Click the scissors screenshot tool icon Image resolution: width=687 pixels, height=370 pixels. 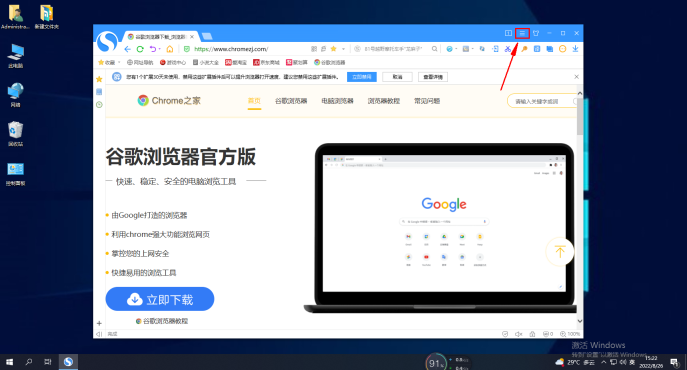coord(508,49)
